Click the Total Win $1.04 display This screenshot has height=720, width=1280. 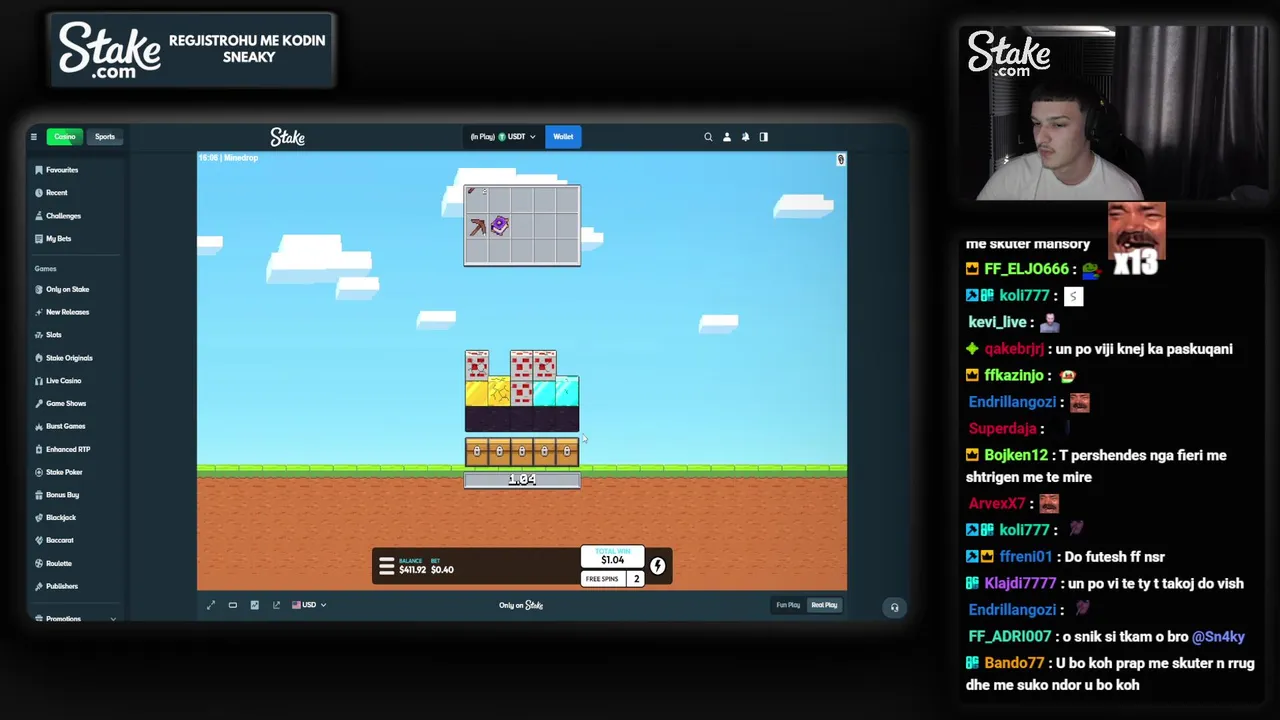(x=612, y=558)
